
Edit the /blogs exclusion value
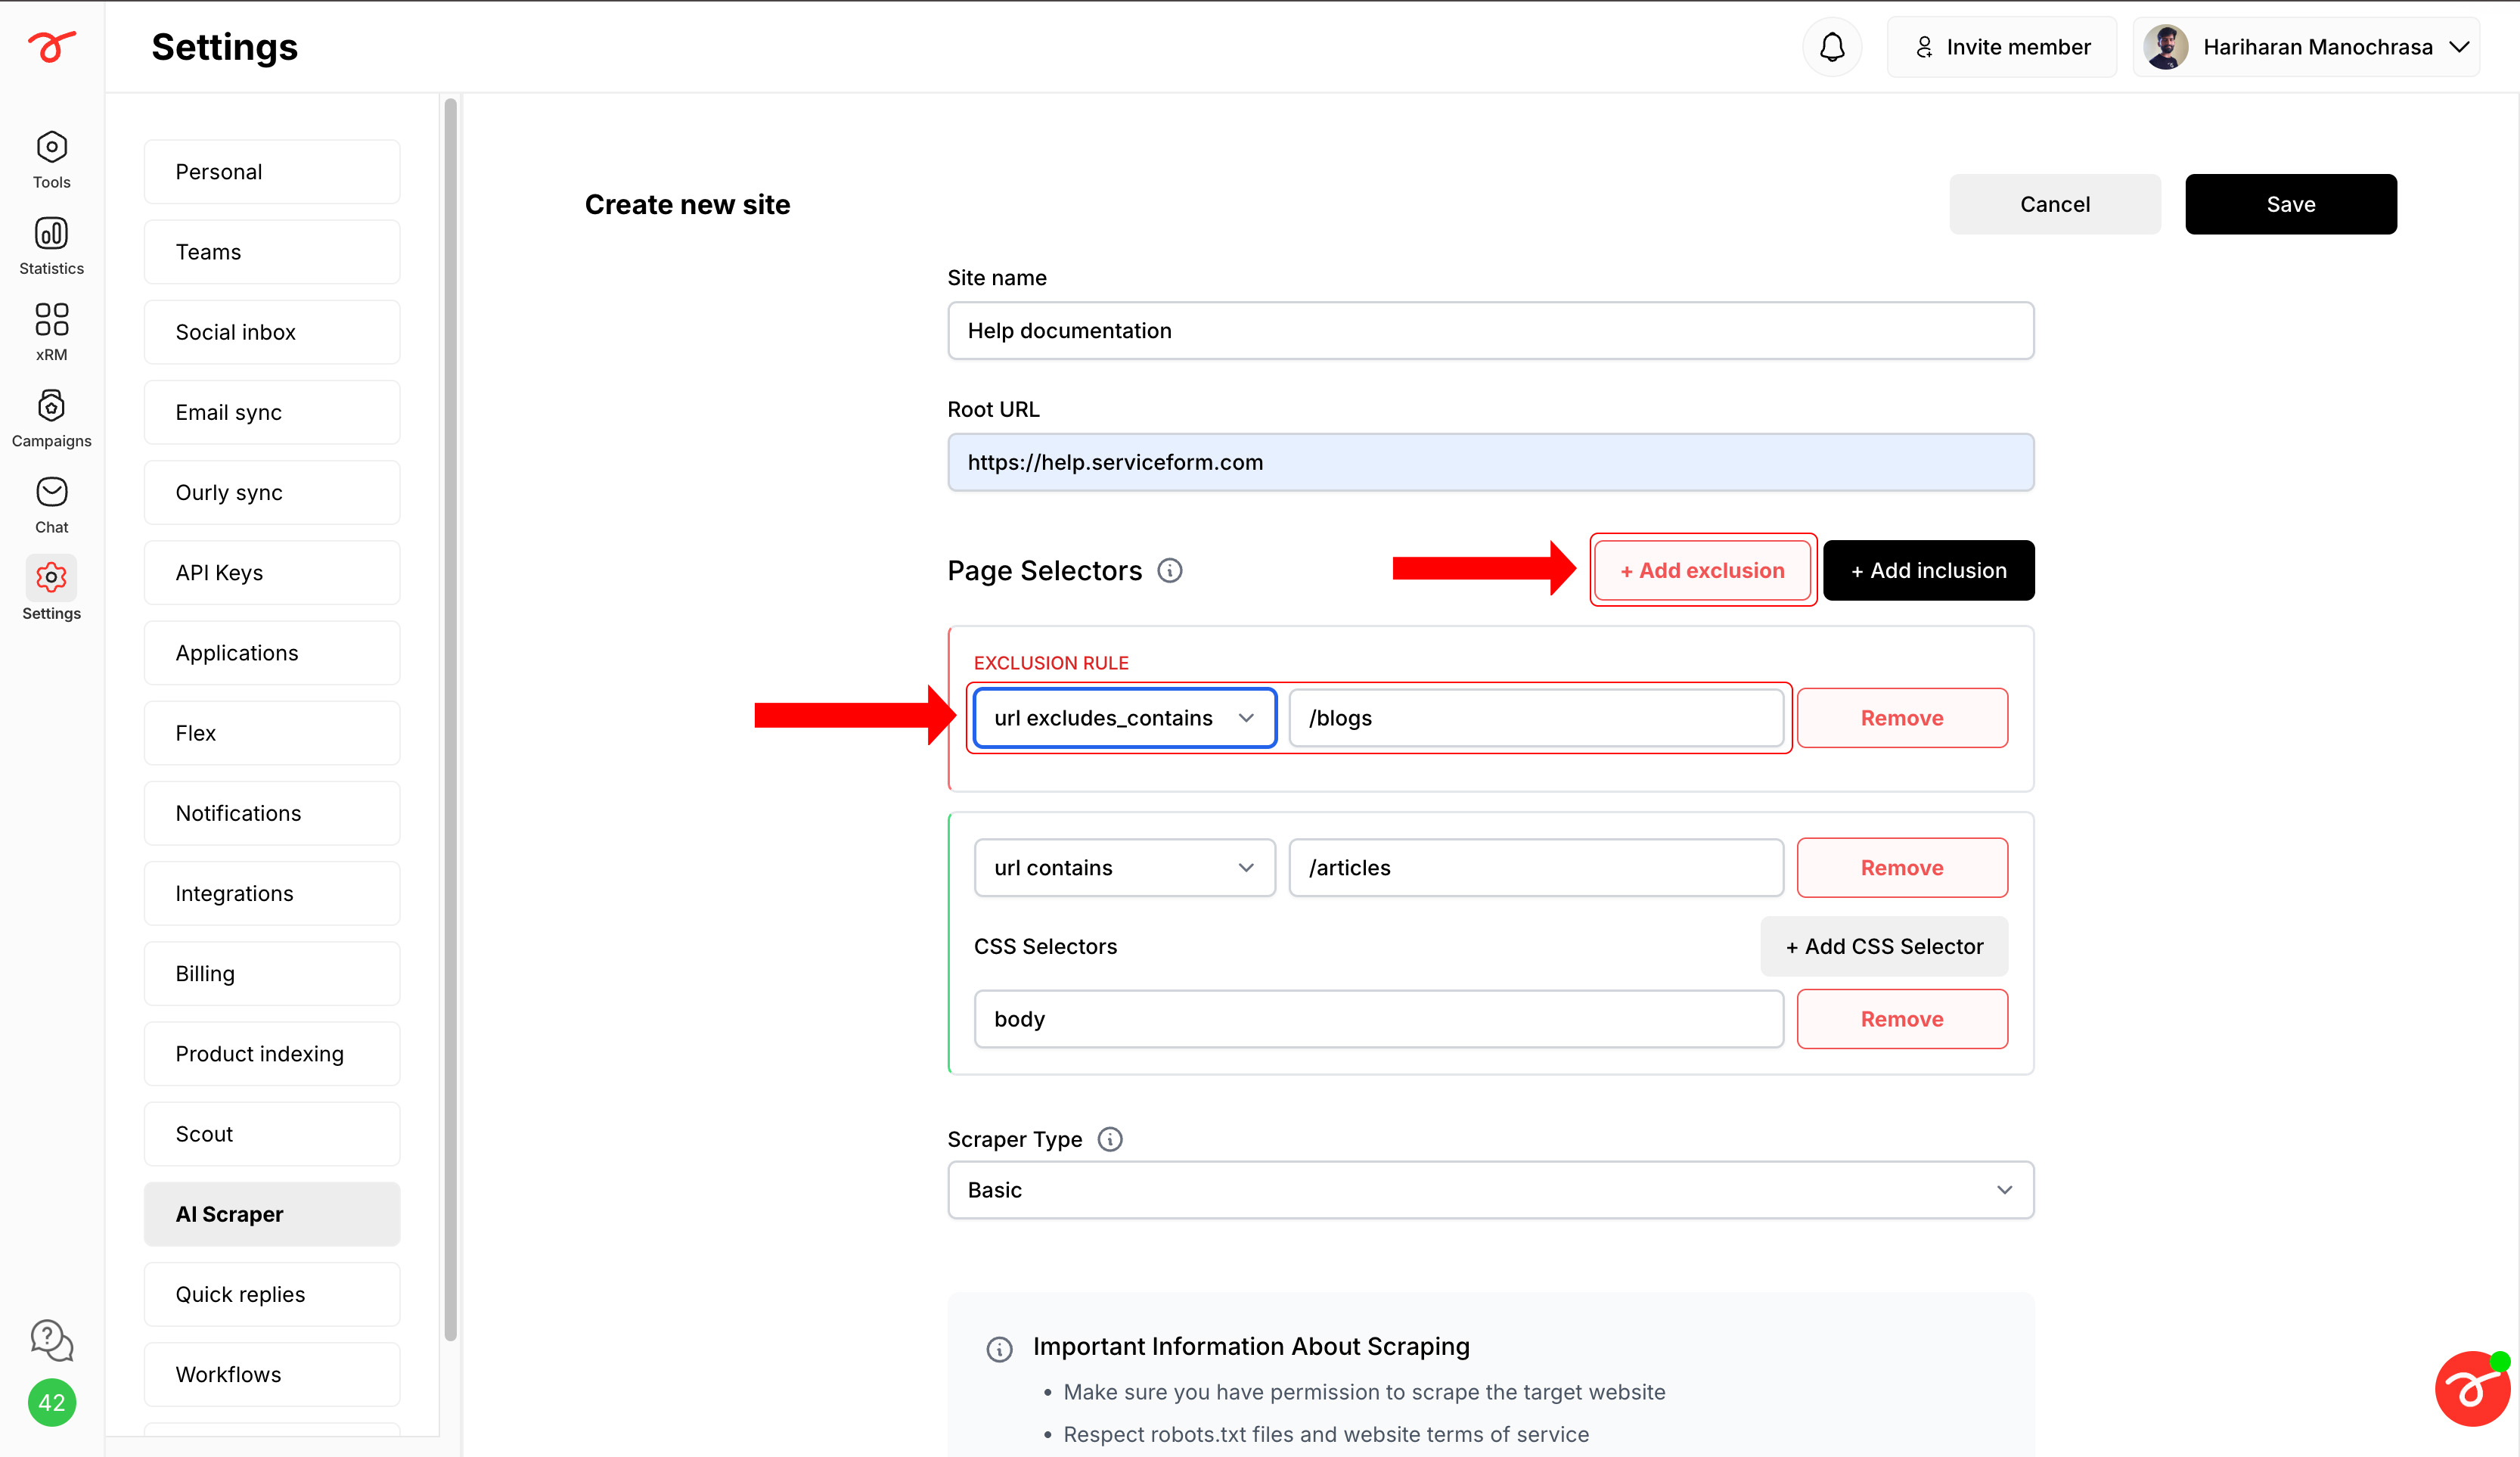(1536, 717)
